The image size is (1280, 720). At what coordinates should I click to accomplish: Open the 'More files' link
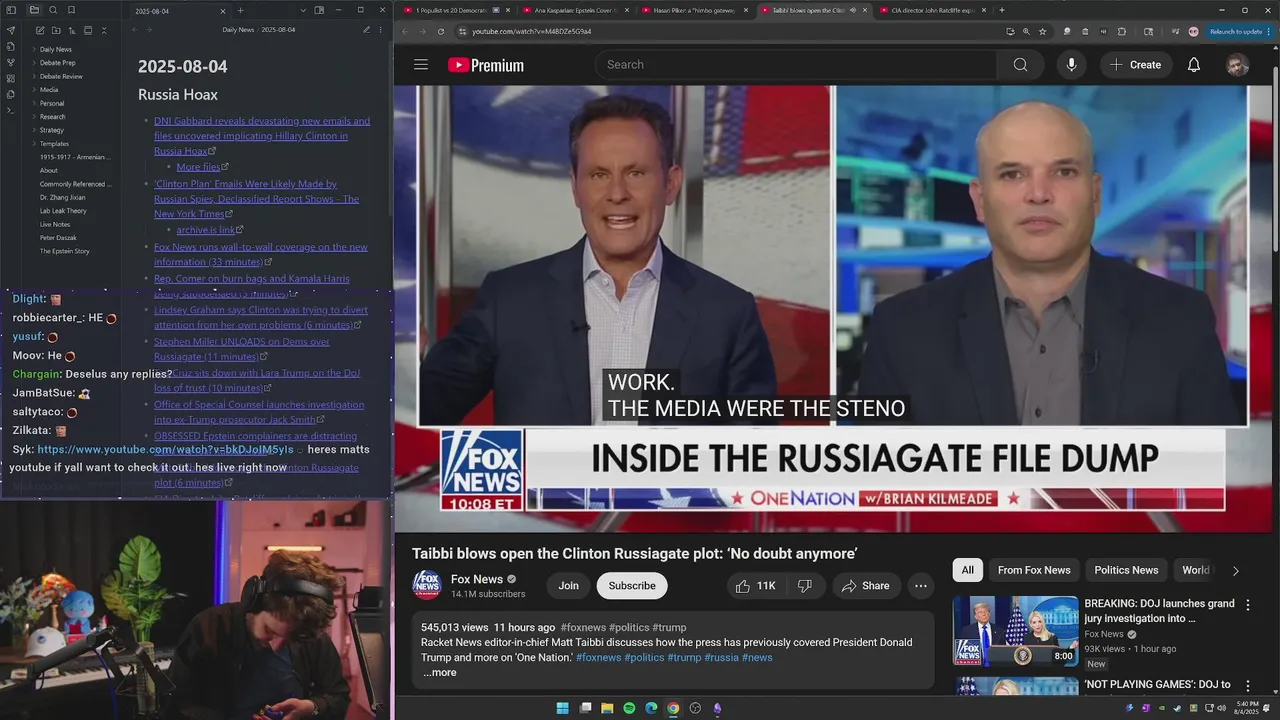pyautogui.click(x=198, y=167)
